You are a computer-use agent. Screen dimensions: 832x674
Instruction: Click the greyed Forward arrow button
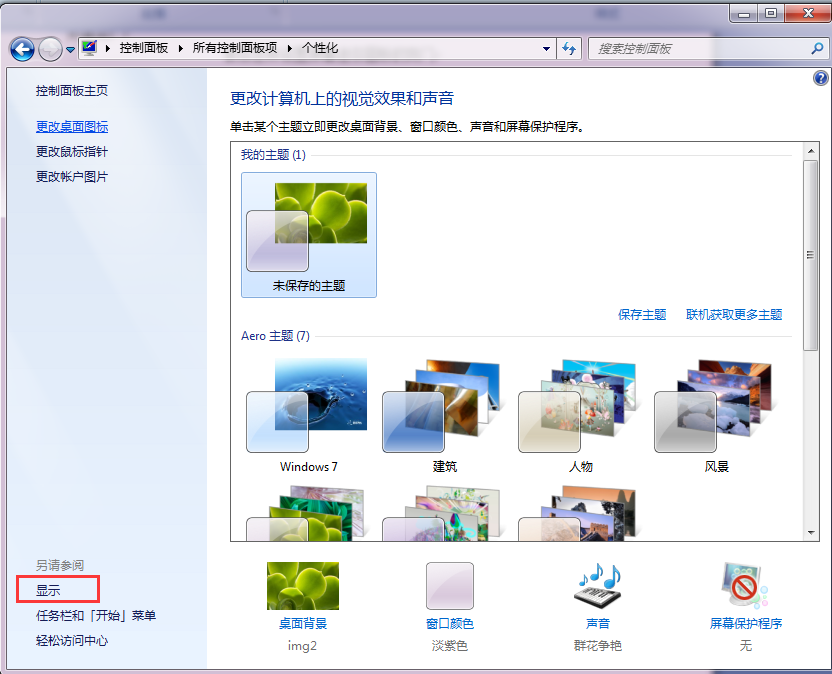coord(50,50)
